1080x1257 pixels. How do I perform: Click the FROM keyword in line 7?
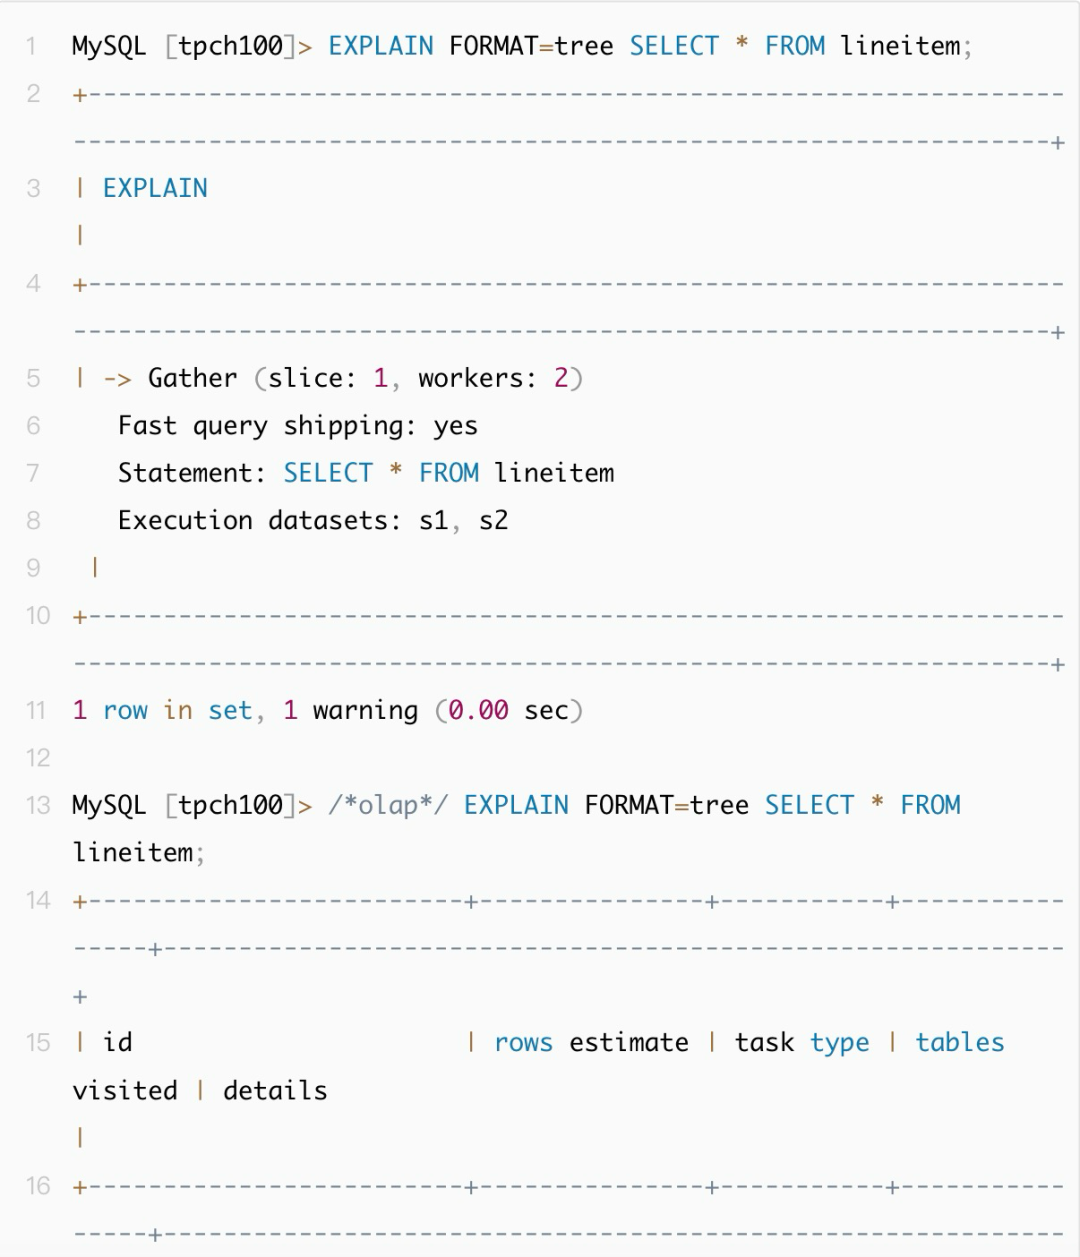(x=449, y=473)
